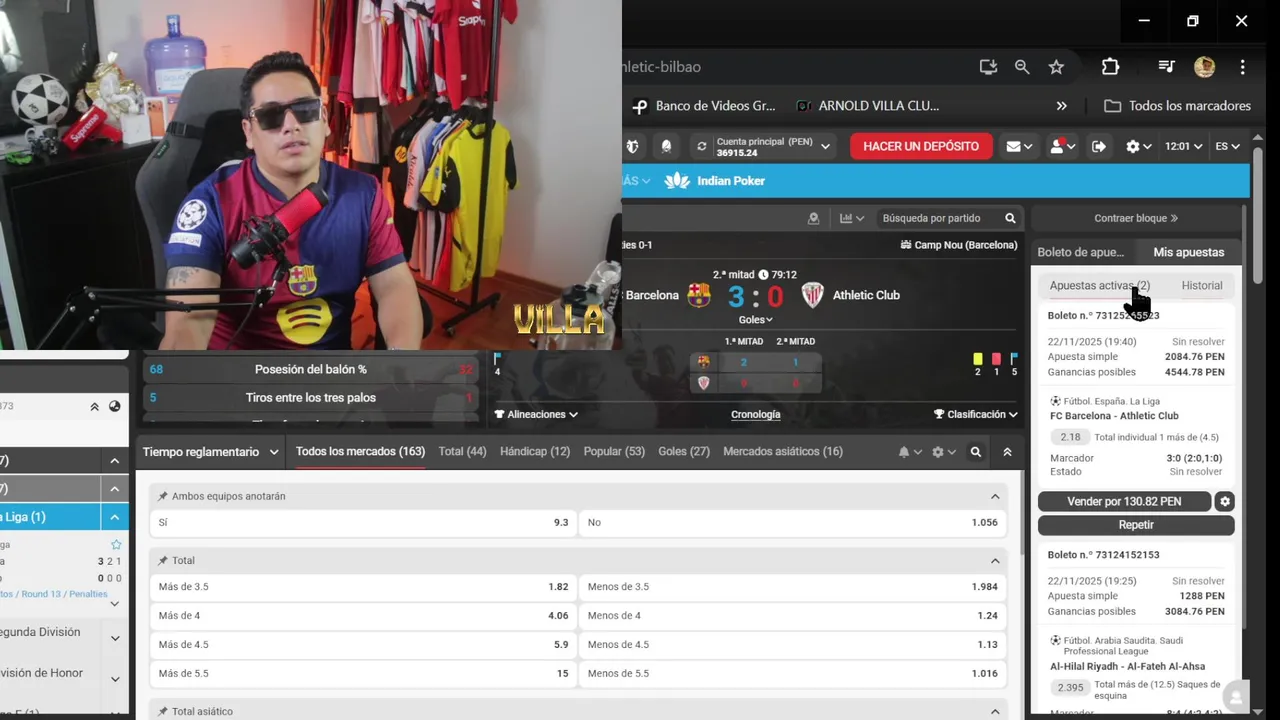Select the Apuestas activas tab
This screenshot has width=1280, height=720.
pos(1099,285)
